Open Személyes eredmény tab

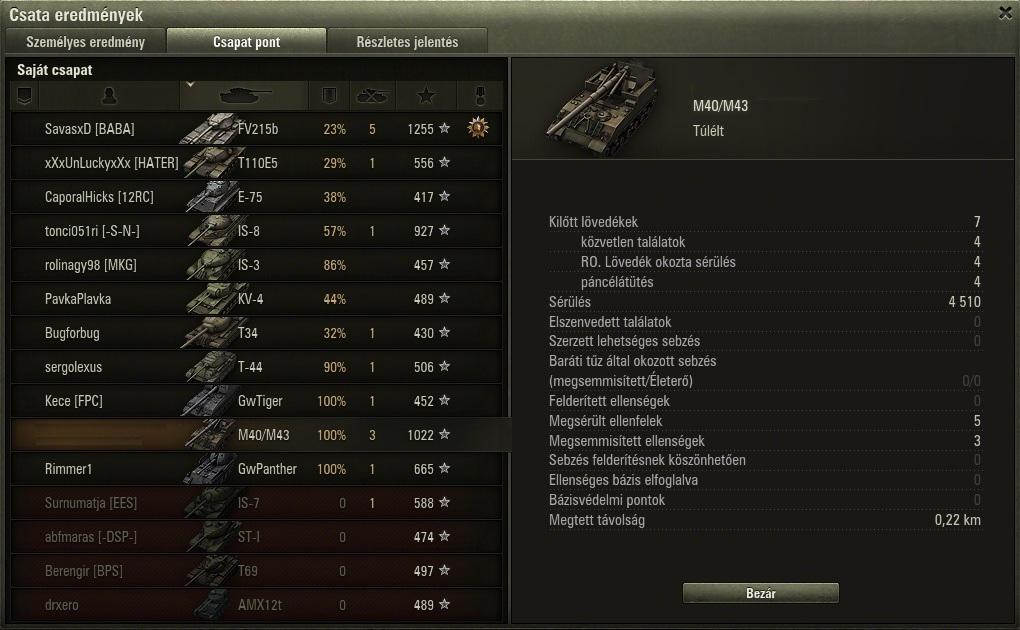(85, 42)
